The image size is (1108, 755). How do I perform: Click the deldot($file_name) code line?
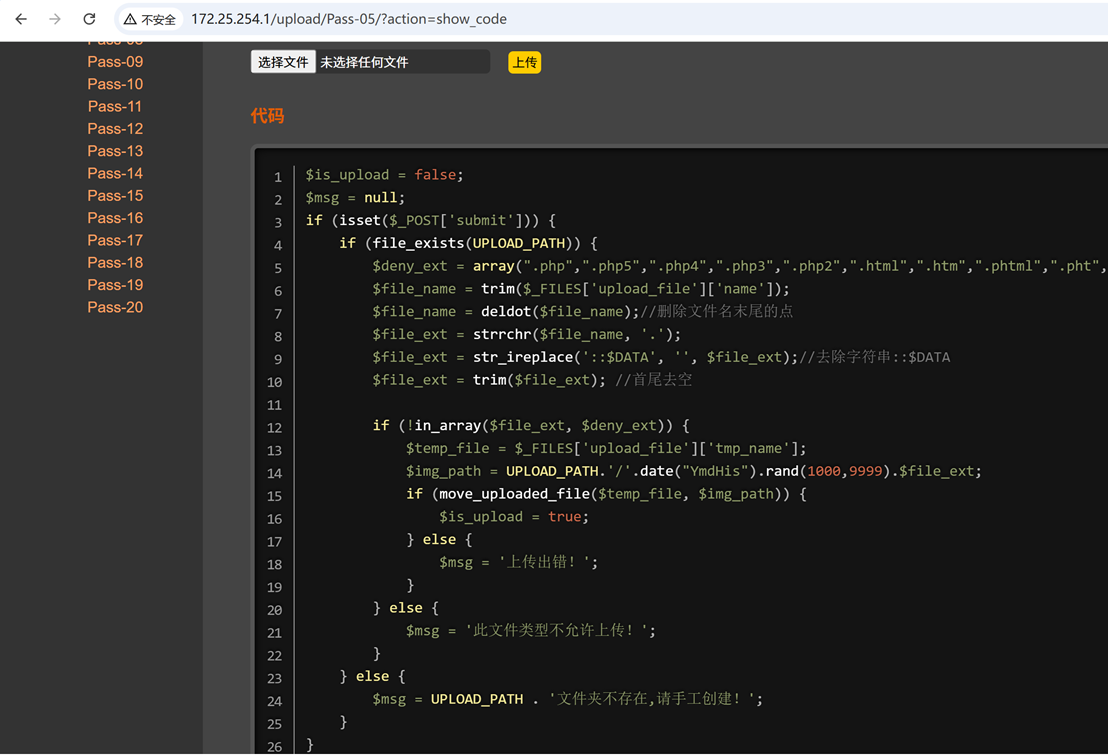coord(582,311)
